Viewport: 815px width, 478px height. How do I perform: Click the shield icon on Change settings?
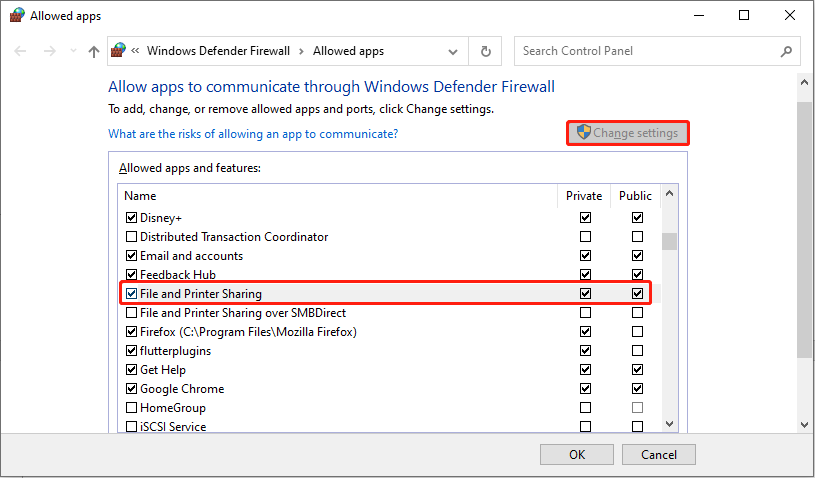point(584,133)
